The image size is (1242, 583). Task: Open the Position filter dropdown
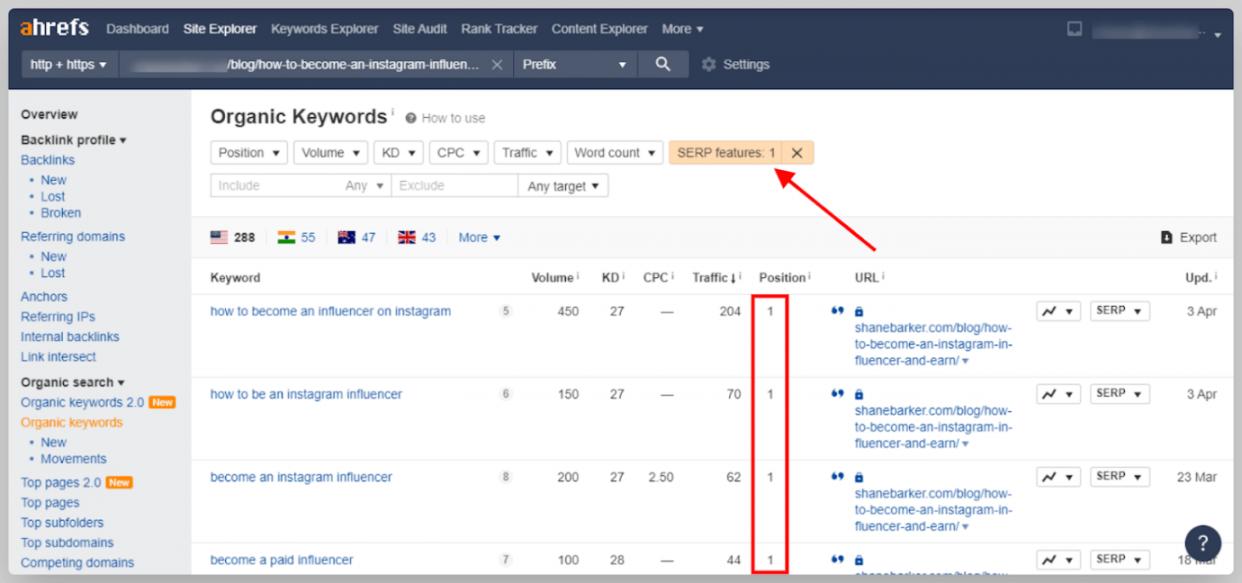pyautogui.click(x=250, y=153)
